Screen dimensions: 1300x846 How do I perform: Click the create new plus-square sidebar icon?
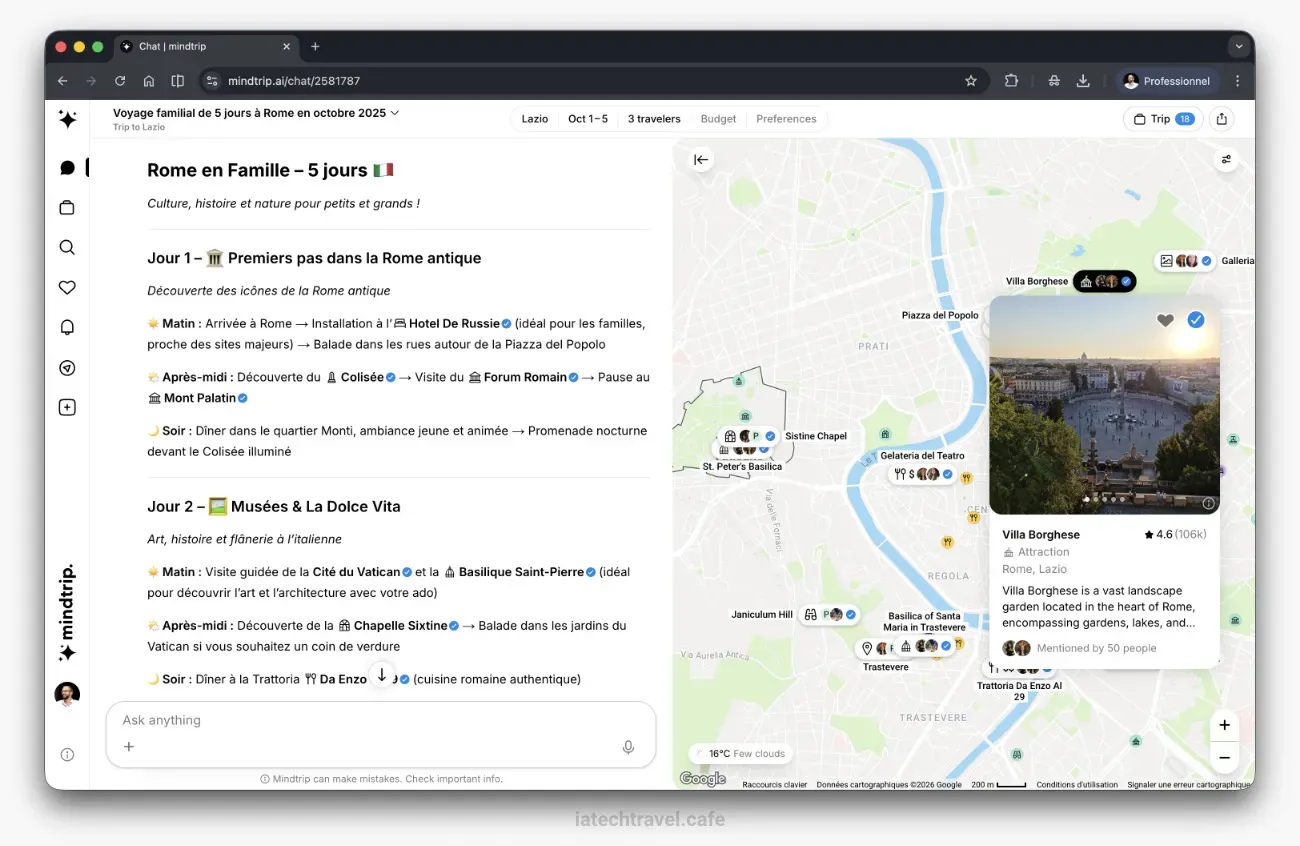(x=67, y=408)
